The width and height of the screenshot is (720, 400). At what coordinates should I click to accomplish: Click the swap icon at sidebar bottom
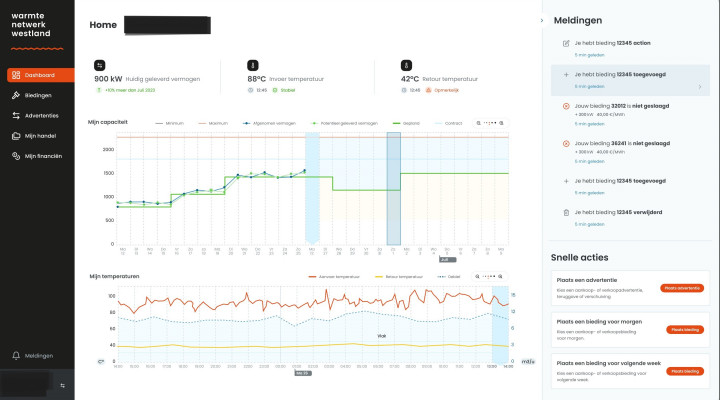[x=62, y=385]
